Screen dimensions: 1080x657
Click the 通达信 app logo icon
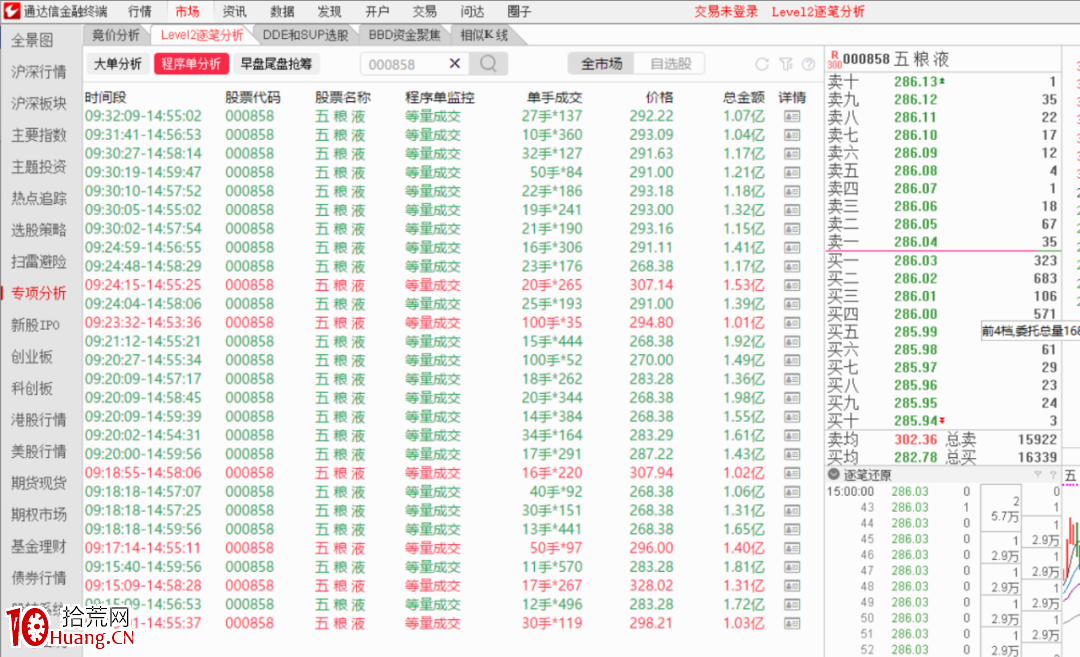click(x=11, y=11)
